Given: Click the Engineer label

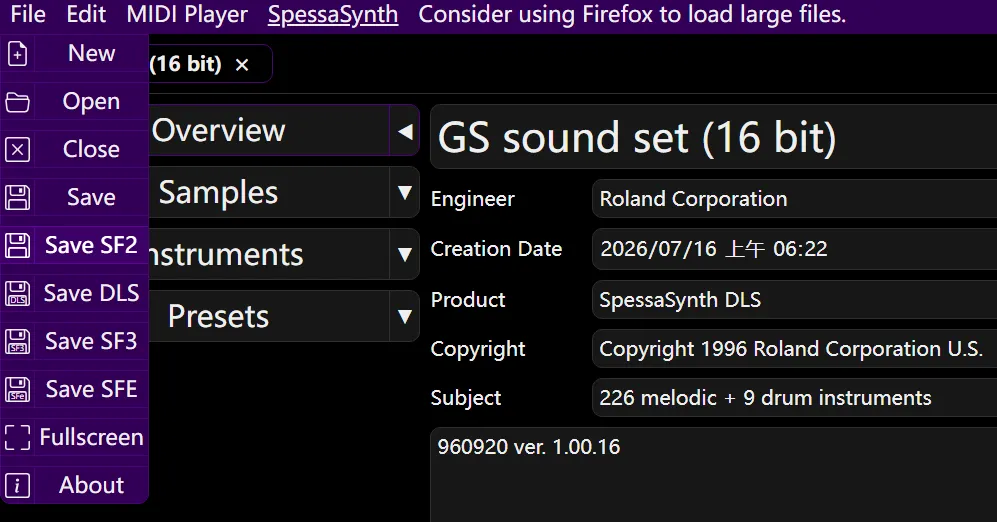Looking at the screenshot, I should tap(472, 199).
